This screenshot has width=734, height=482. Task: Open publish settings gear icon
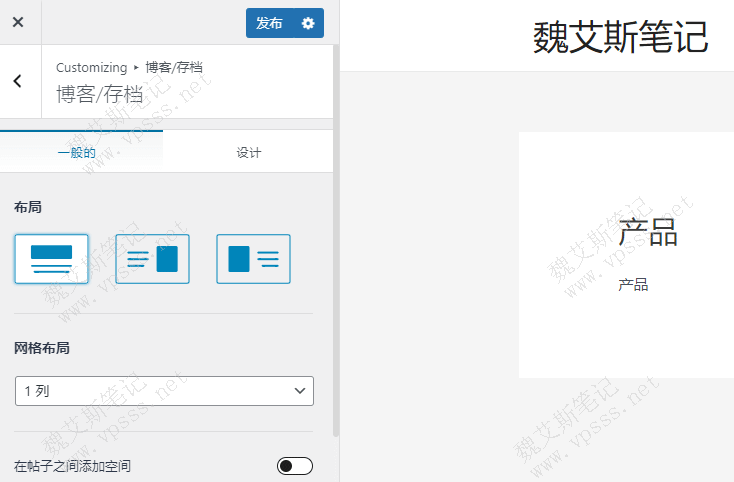[x=308, y=23]
